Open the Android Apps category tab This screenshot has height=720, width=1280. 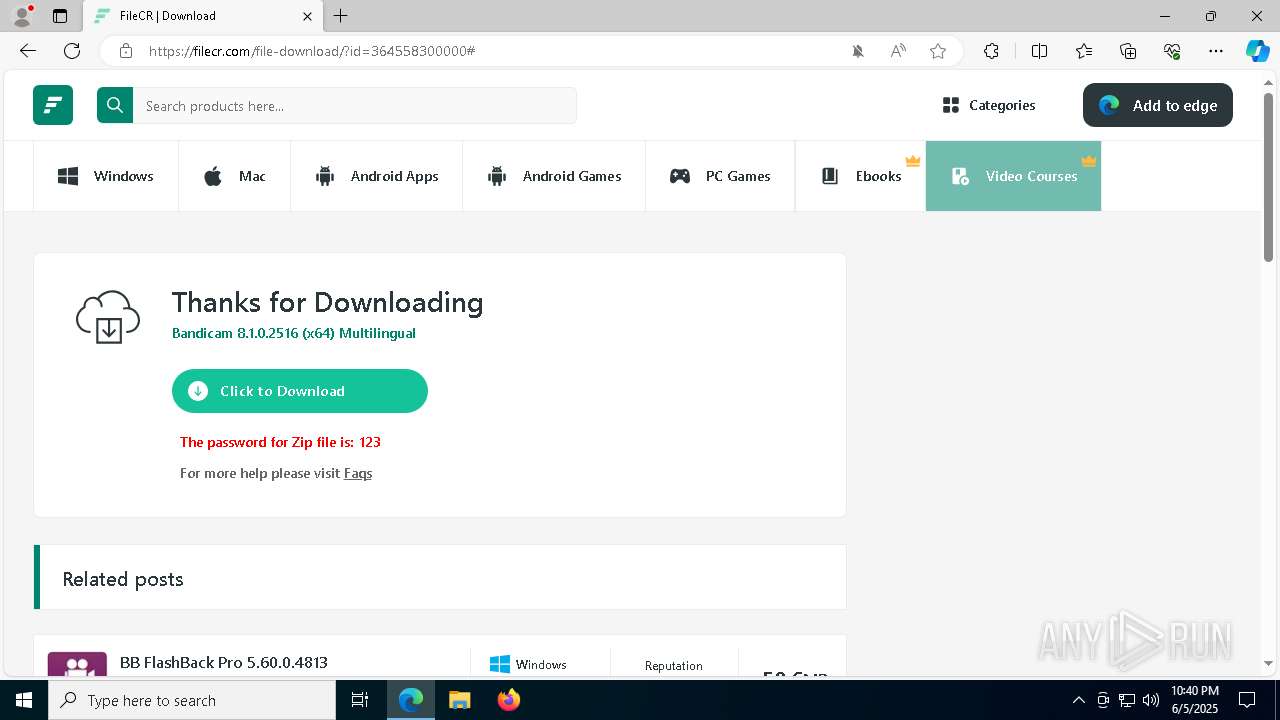pos(377,176)
